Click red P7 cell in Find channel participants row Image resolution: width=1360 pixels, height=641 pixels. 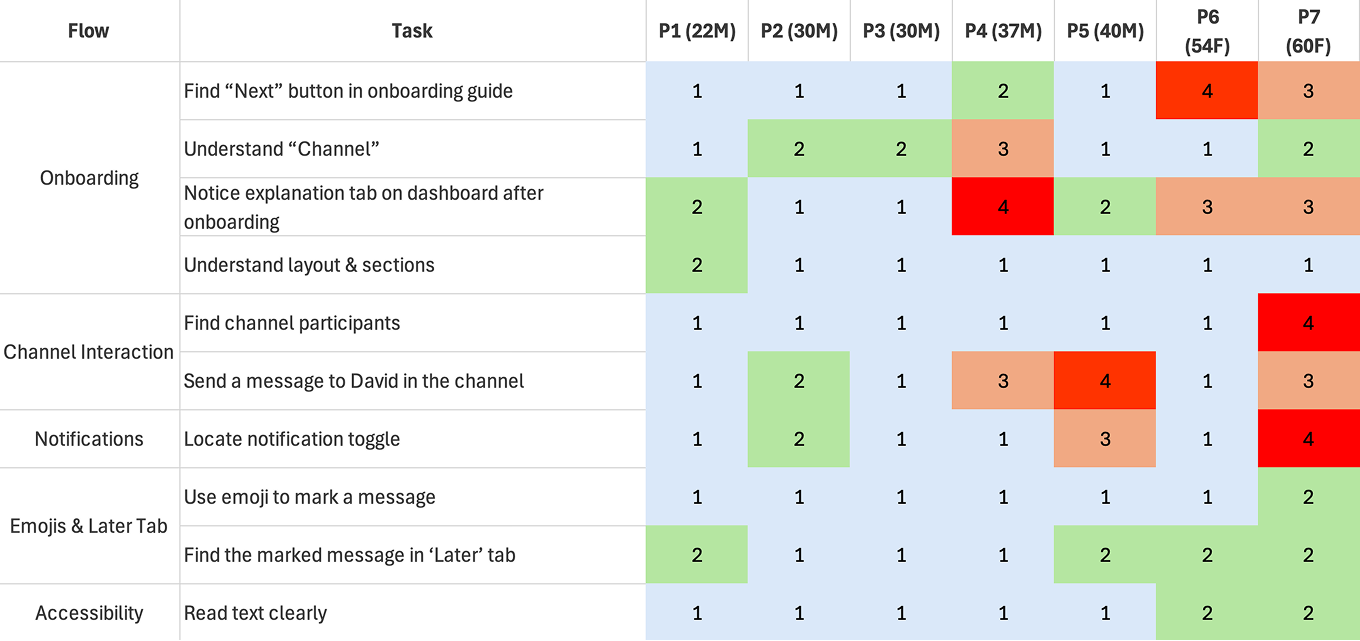(x=1309, y=323)
